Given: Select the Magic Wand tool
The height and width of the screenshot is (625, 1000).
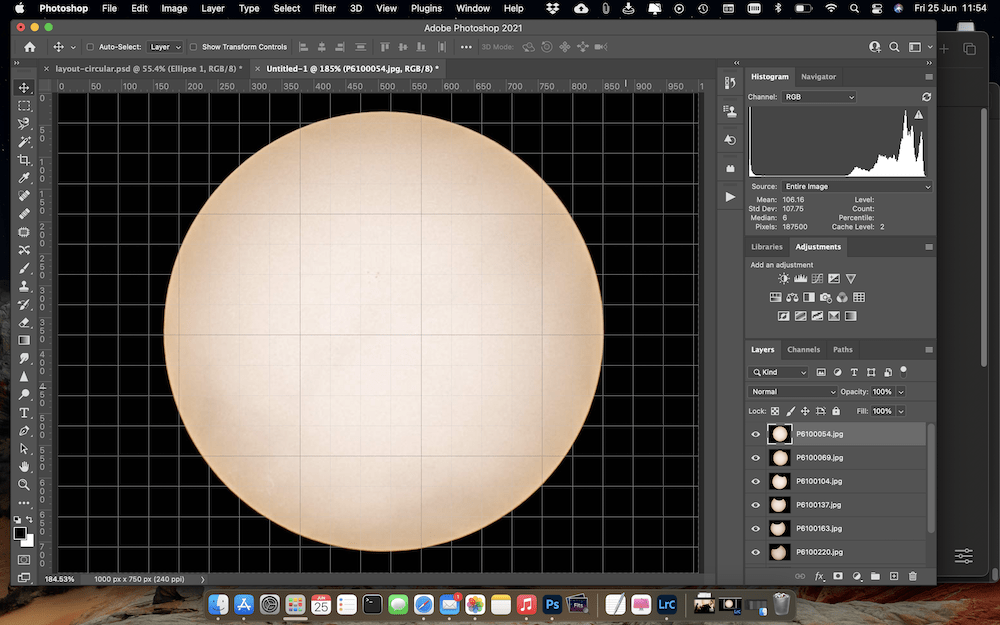Looking at the screenshot, I should click(24, 142).
